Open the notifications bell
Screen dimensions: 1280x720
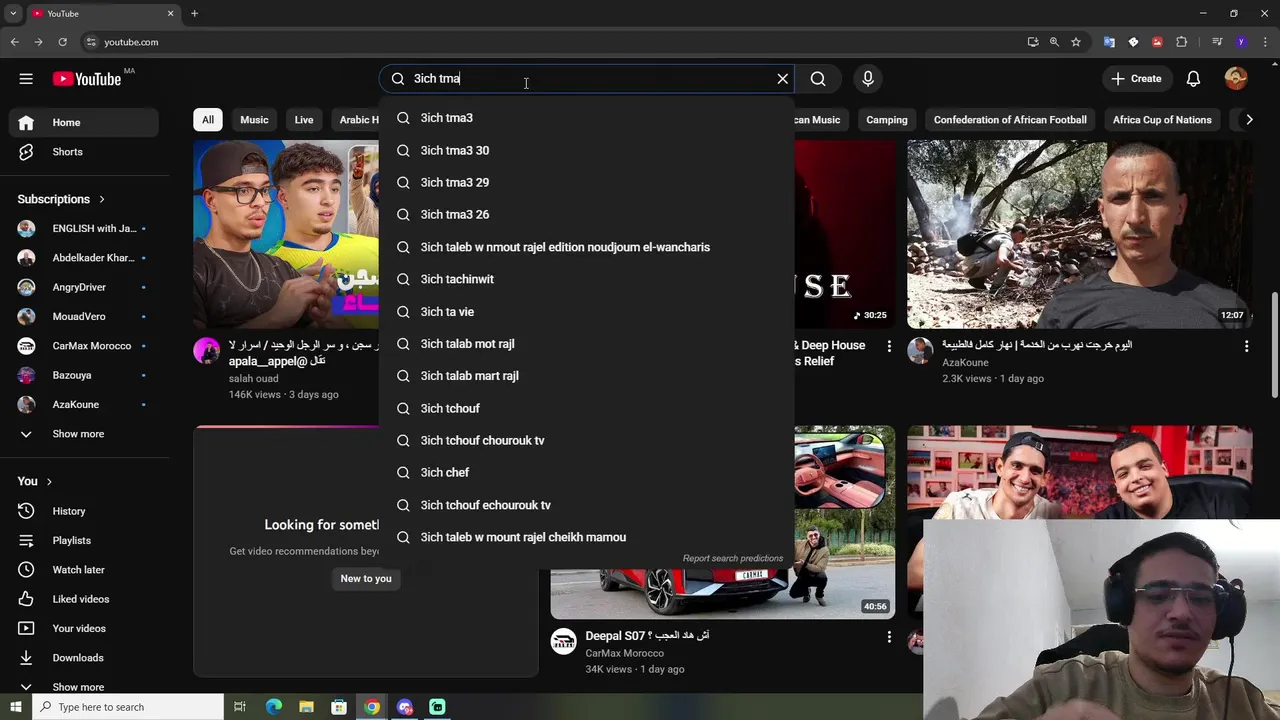(1193, 79)
